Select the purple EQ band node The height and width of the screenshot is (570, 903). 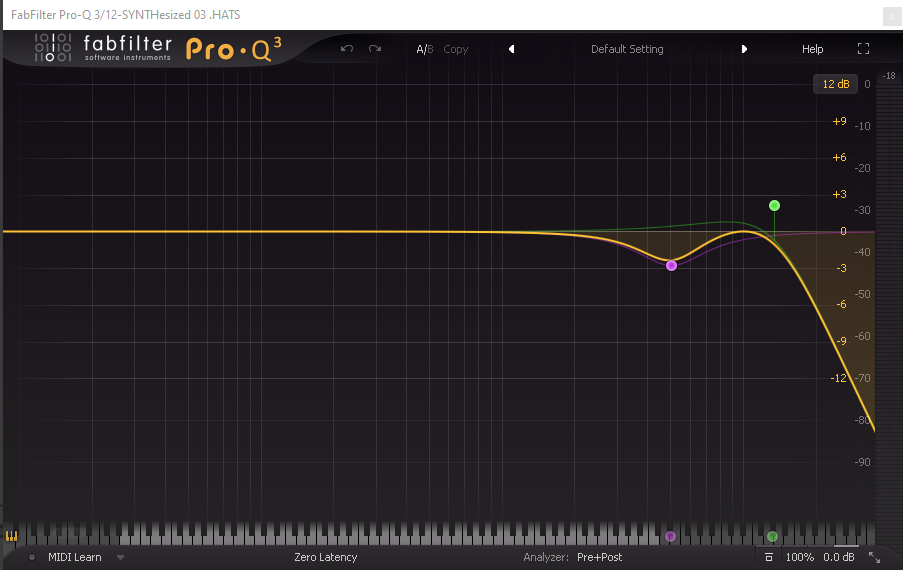coord(671,265)
